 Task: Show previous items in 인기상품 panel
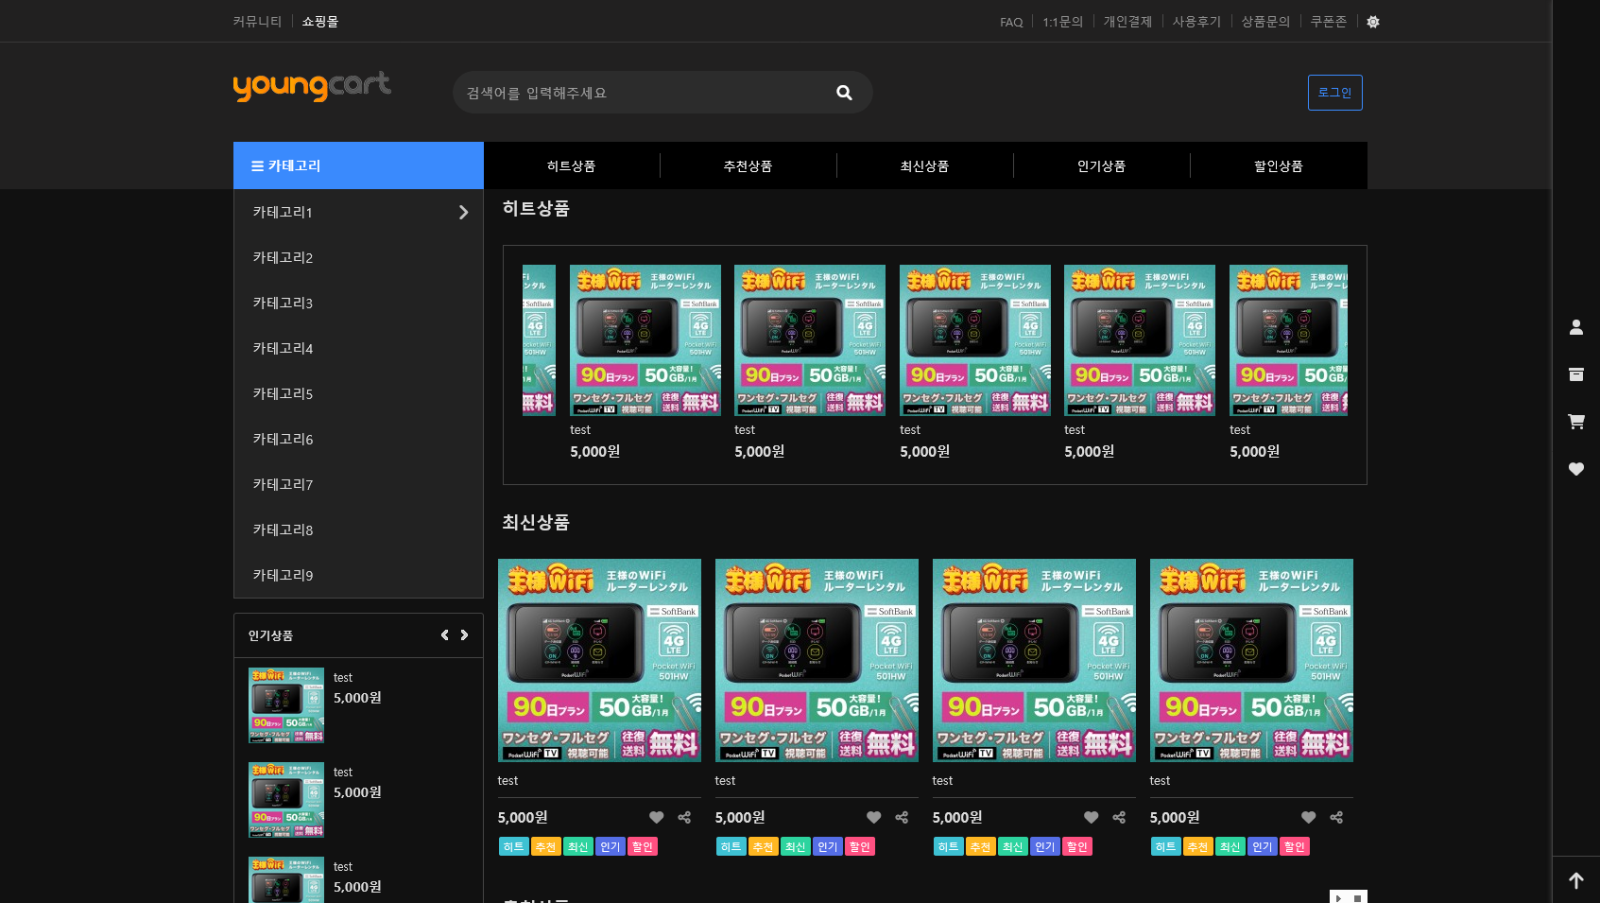pyautogui.click(x=445, y=635)
